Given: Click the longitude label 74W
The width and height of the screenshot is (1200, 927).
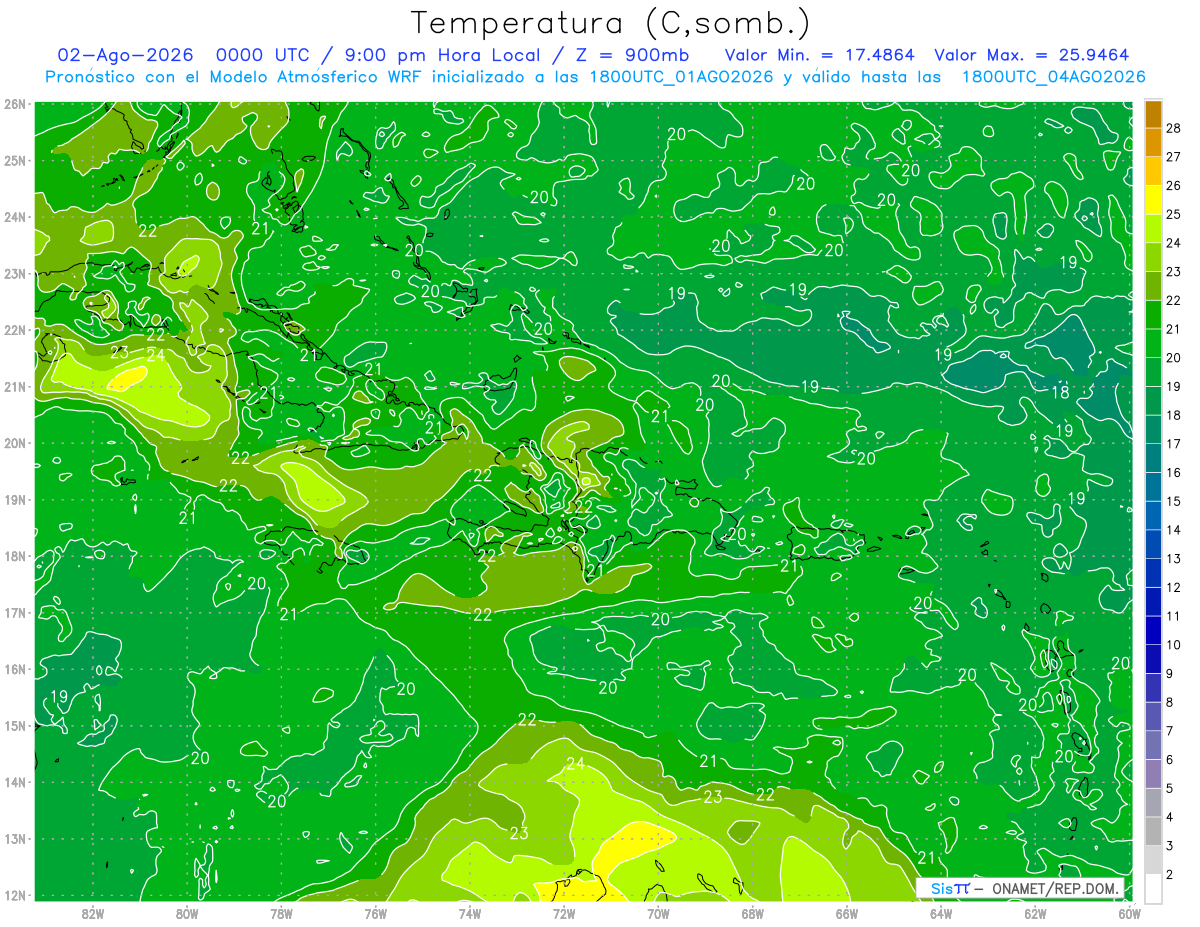Looking at the screenshot, I should coord(469,914).
